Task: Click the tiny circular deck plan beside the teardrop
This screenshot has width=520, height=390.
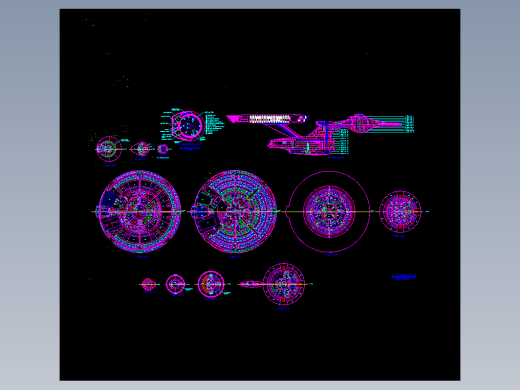Action: click(x=163, y=149)
